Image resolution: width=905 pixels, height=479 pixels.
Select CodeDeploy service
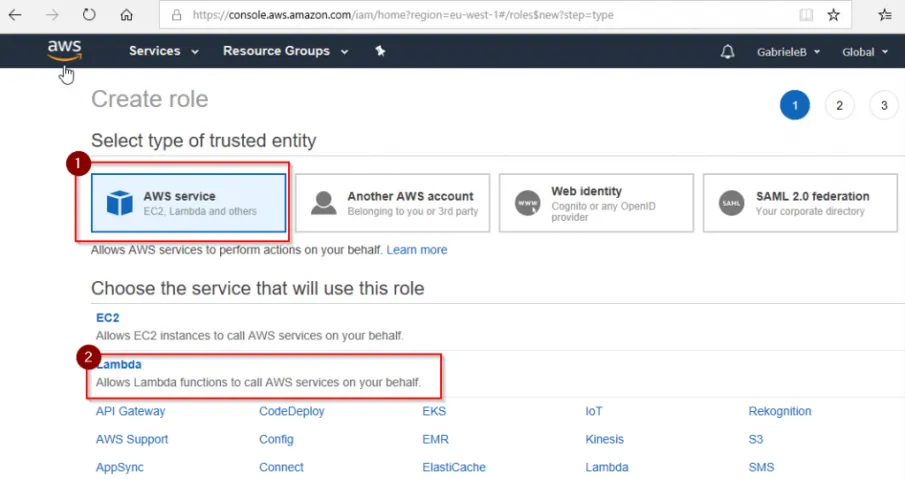pyautogui.click(x=291, y=411)
